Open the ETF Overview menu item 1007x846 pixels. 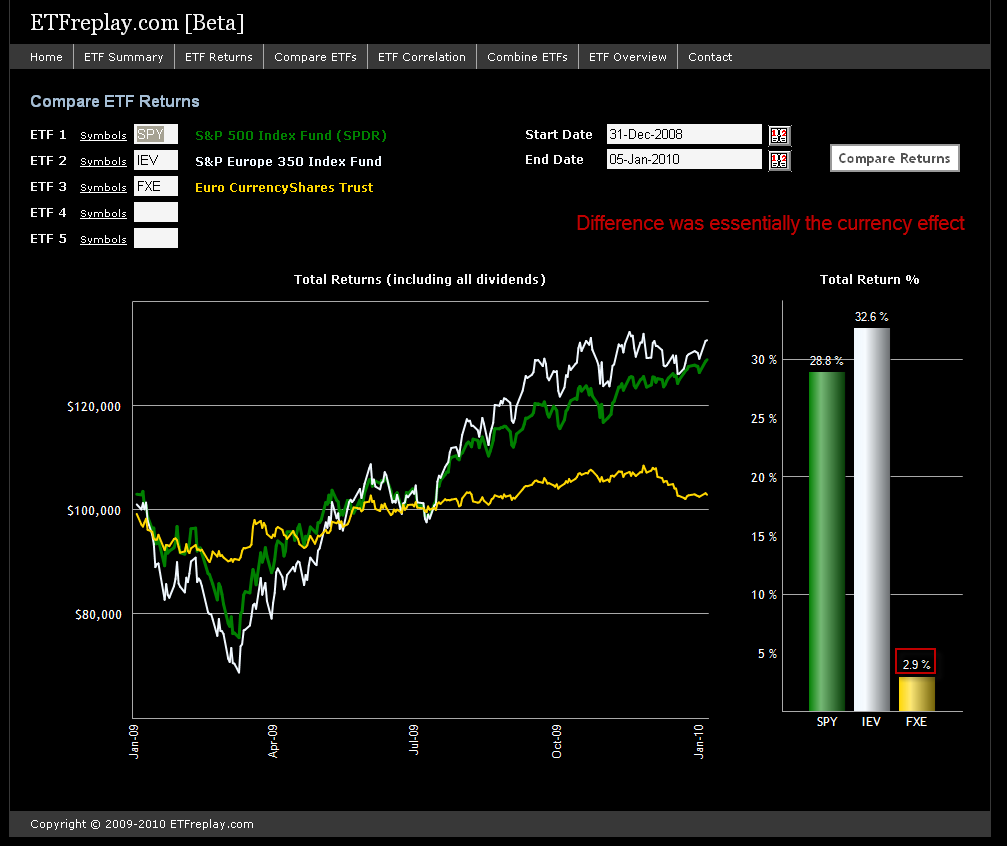(x=627, y=57)
